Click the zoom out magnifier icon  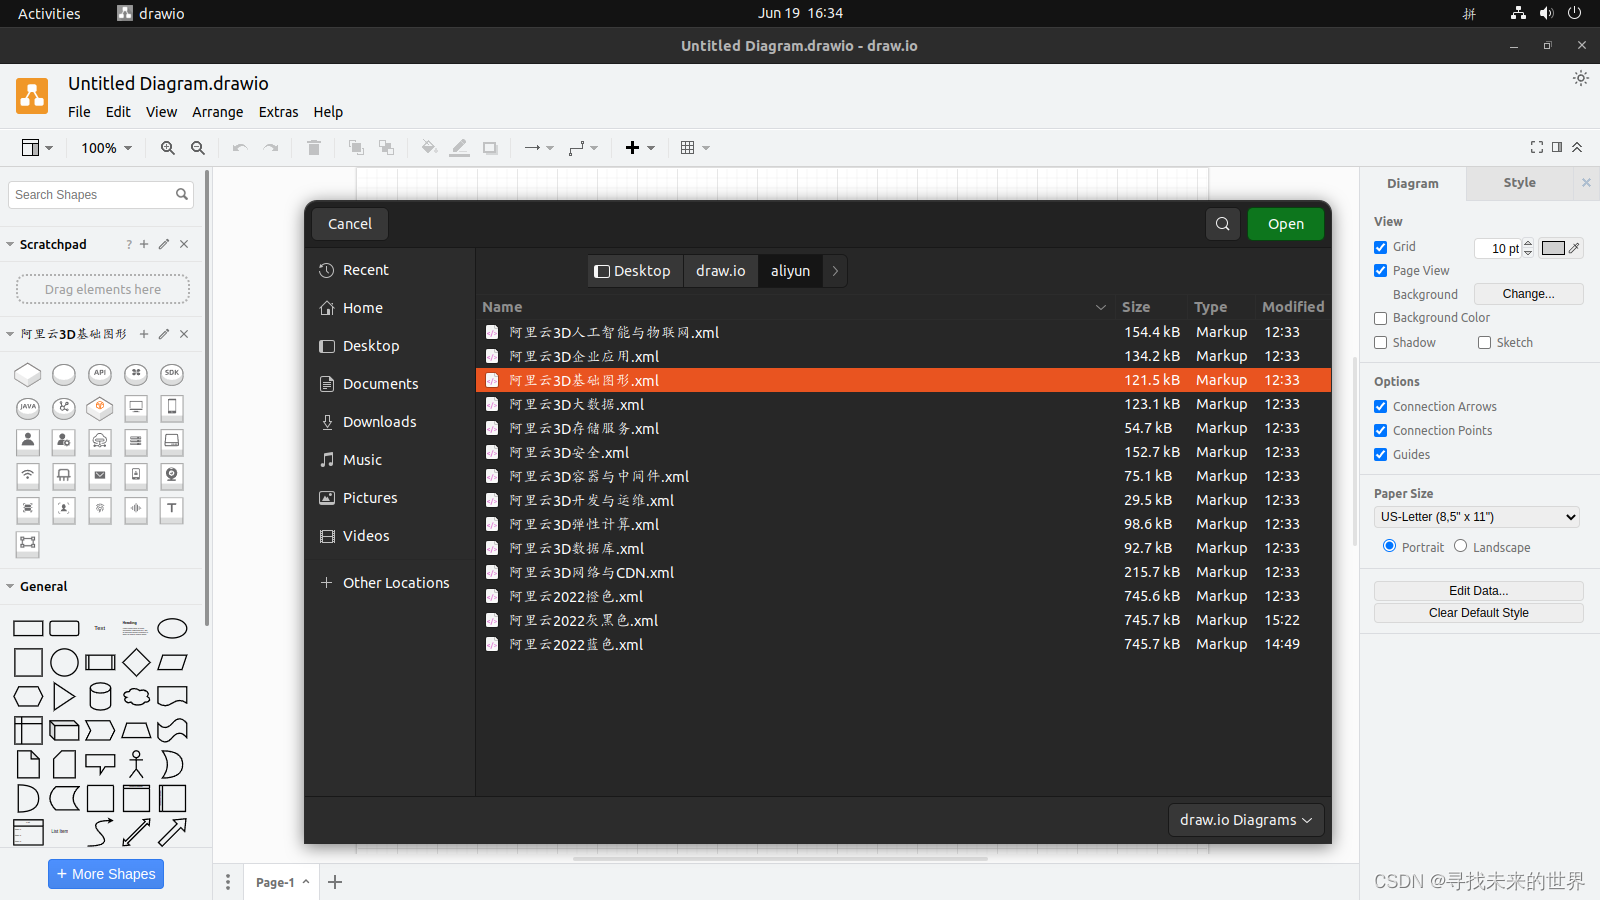point(198,148)
